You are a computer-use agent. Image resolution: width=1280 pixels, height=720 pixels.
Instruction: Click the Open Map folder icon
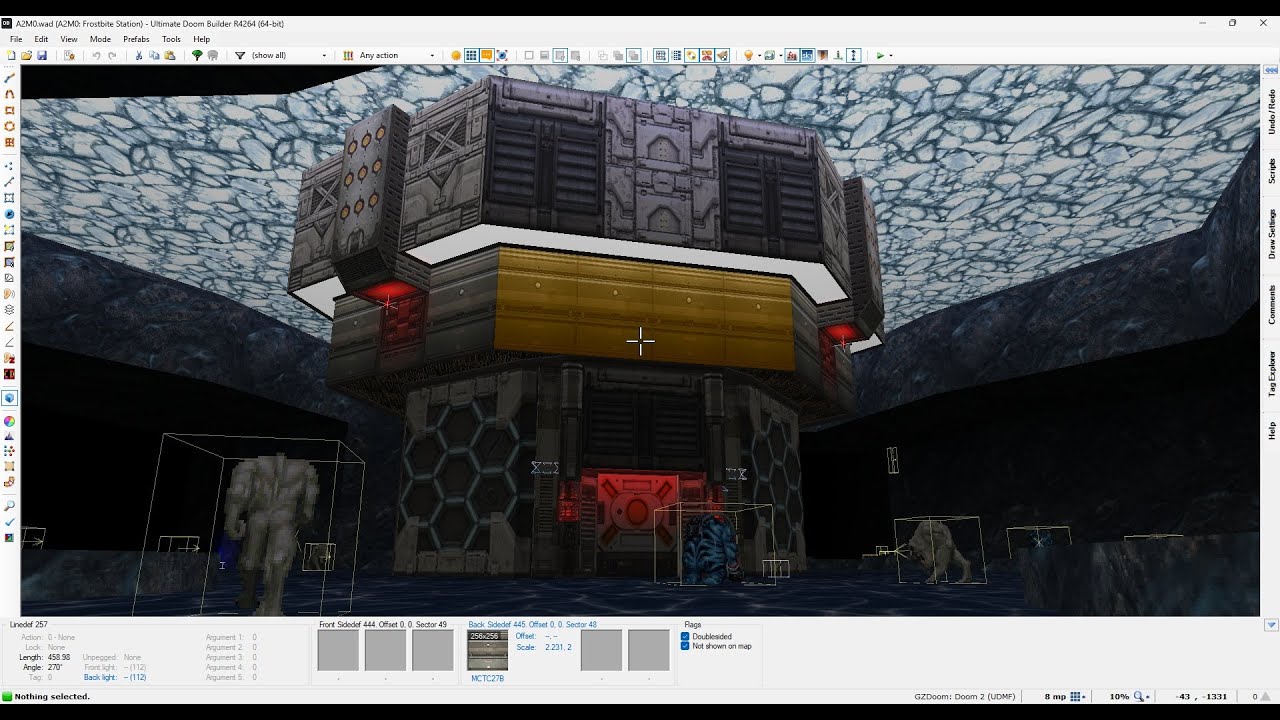point(26,55)
